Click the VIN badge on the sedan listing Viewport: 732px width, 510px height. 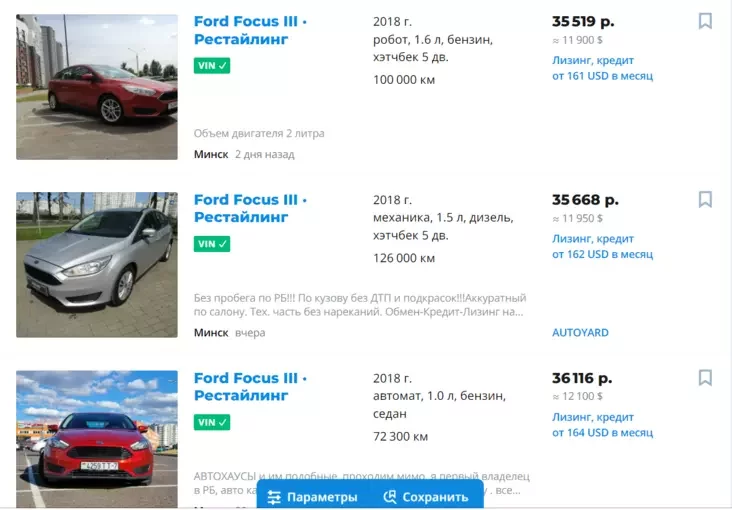pos(212,422)
